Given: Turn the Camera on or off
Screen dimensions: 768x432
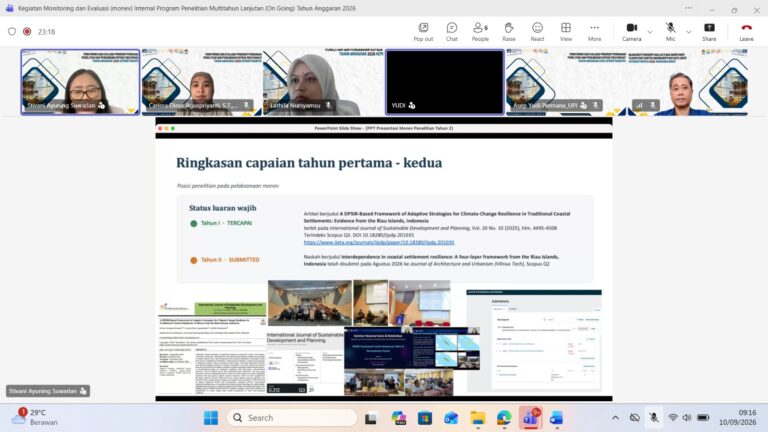Looking at the screenshot, I should (x=631, y=32).
